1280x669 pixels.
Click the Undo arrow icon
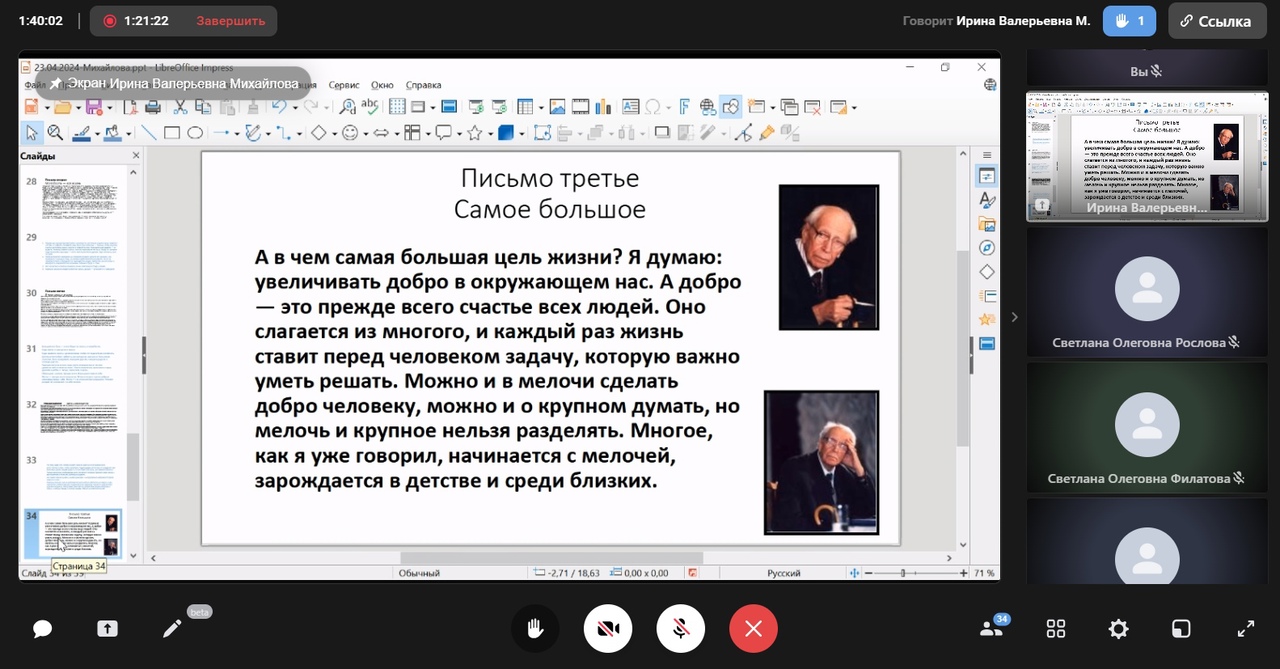point(279,107)
